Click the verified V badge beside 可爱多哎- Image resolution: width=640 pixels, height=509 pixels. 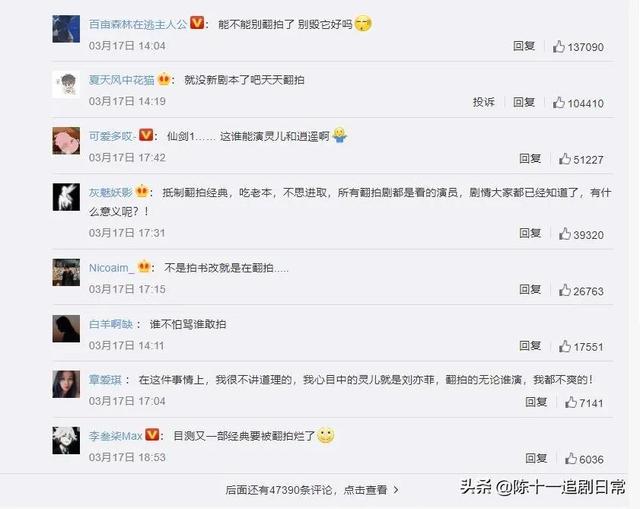click(146, 135)
